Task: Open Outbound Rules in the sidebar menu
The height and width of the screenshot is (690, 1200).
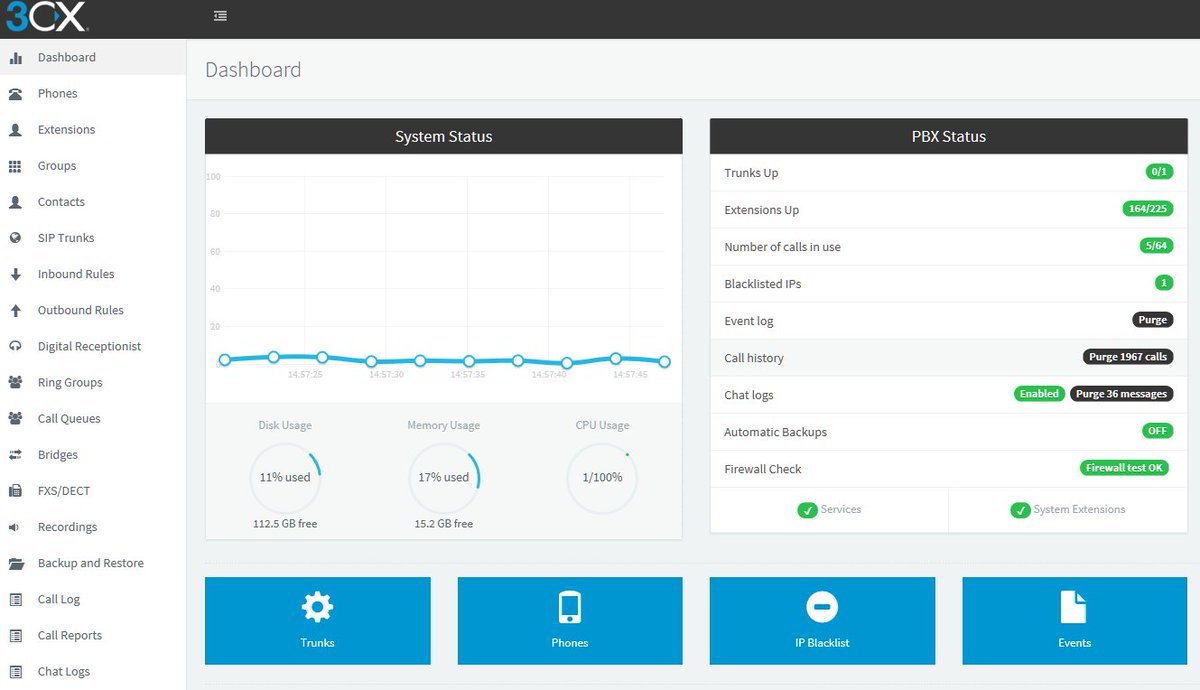Action: tap(93, 310)
